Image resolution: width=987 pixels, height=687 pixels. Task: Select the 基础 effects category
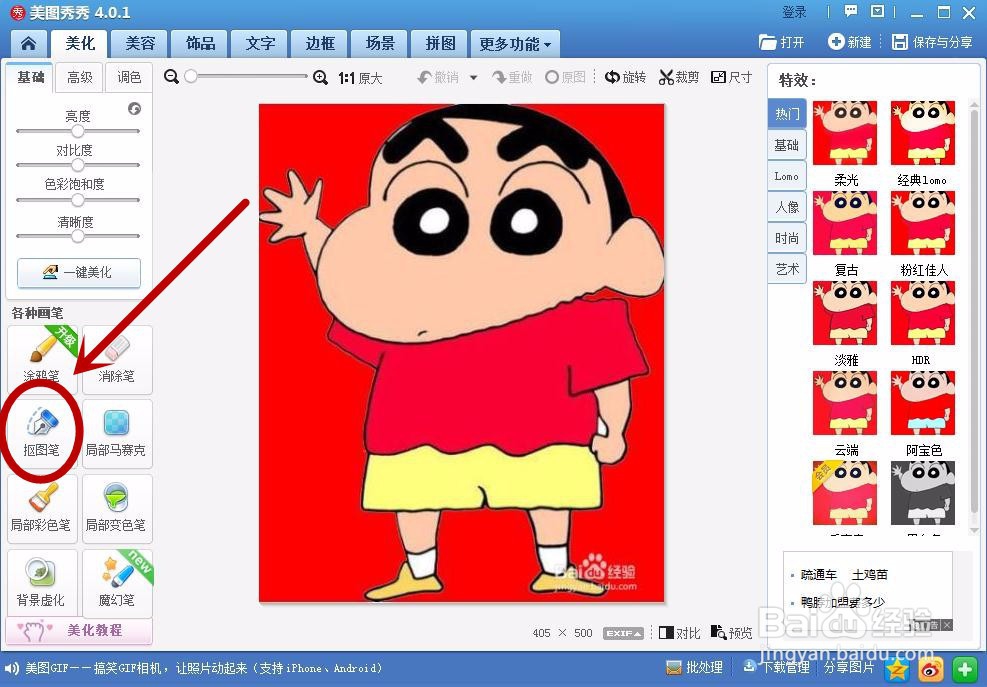click(x=787, y=145)
